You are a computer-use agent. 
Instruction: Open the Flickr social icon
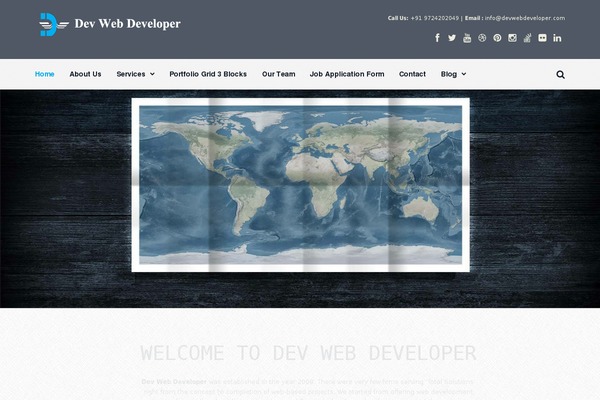pos(542,38)
